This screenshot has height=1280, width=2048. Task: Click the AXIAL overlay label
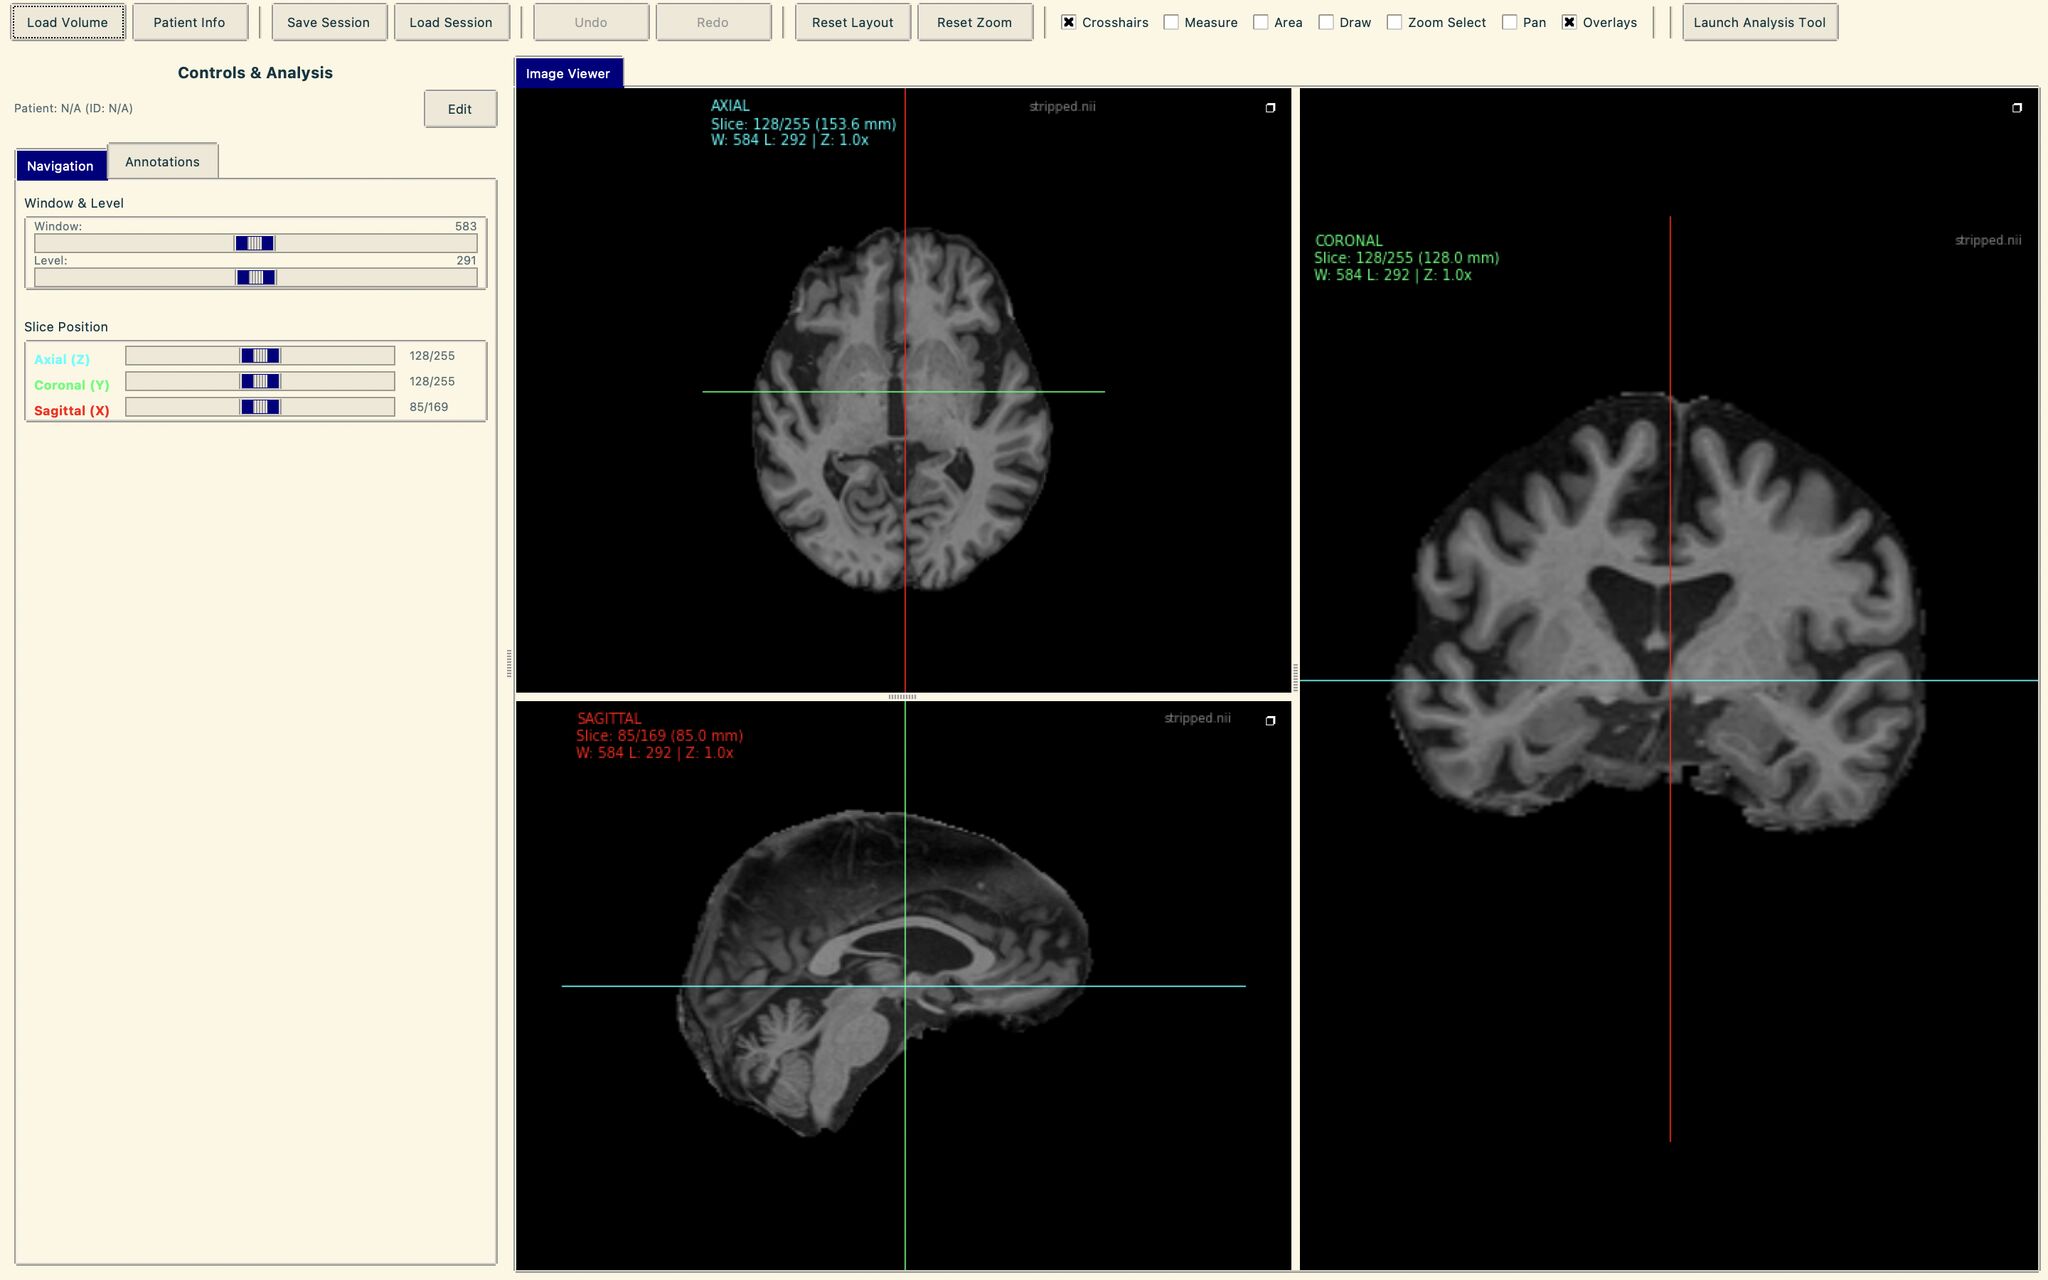click(730, 105)
